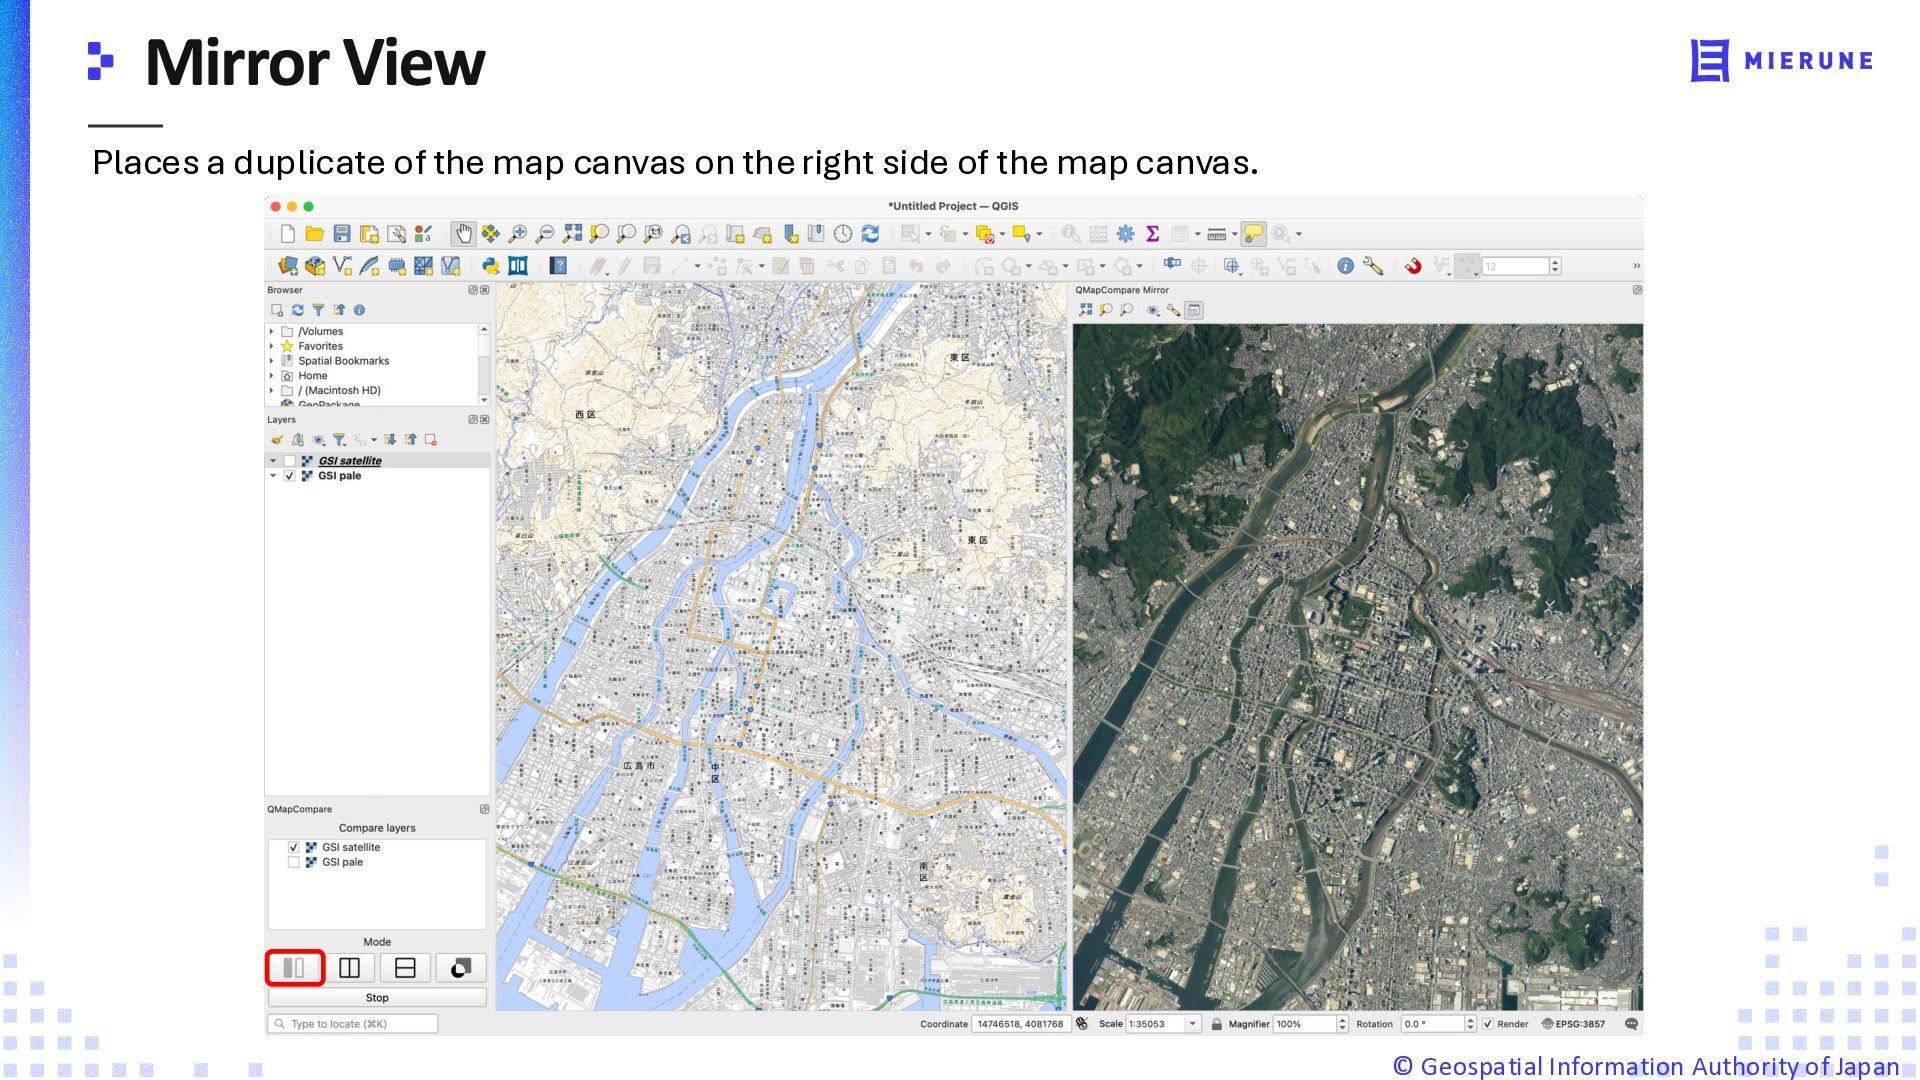Expand the Spatial Bookmarks item
Viewport: 1920px width, 1080px height.
pyautogui.click(x=272, y=361)
